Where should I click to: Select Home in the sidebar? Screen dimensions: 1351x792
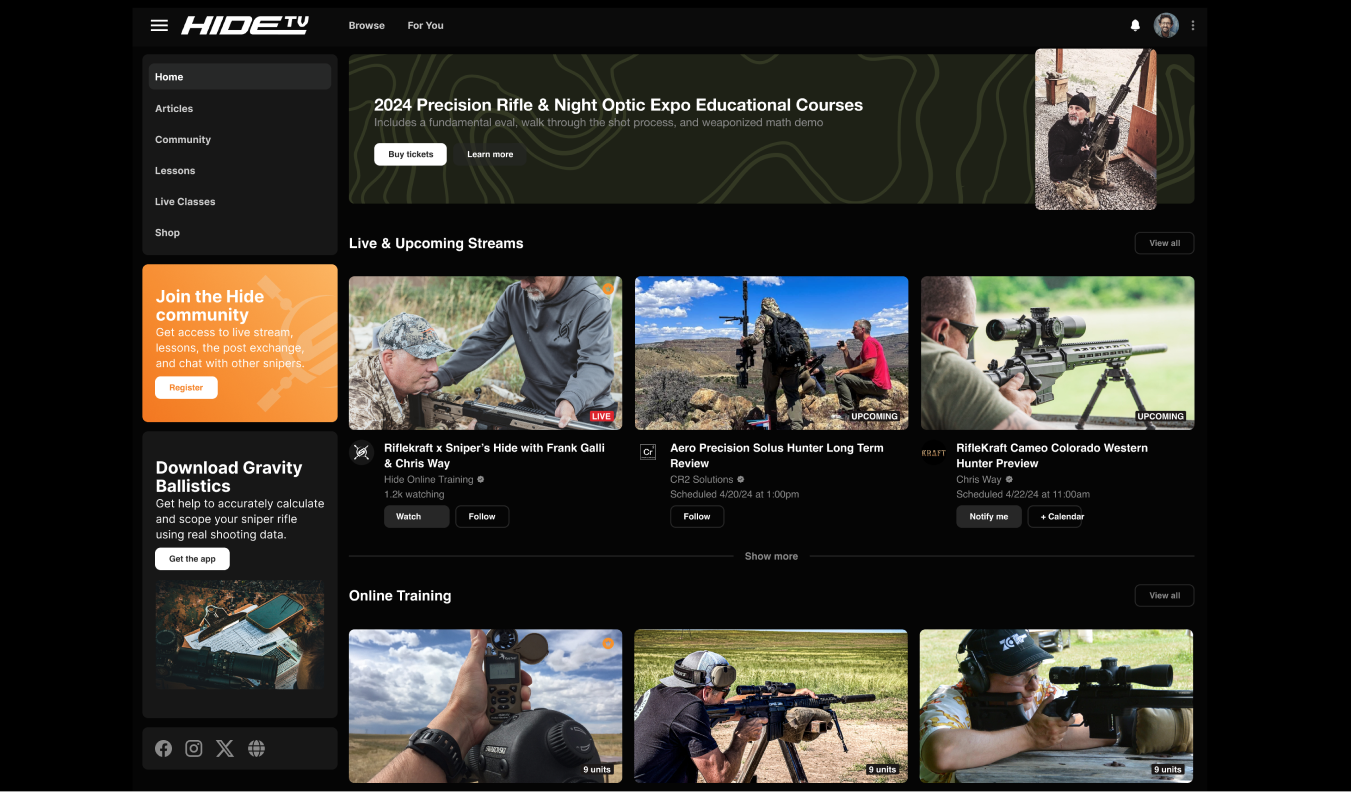240,77
